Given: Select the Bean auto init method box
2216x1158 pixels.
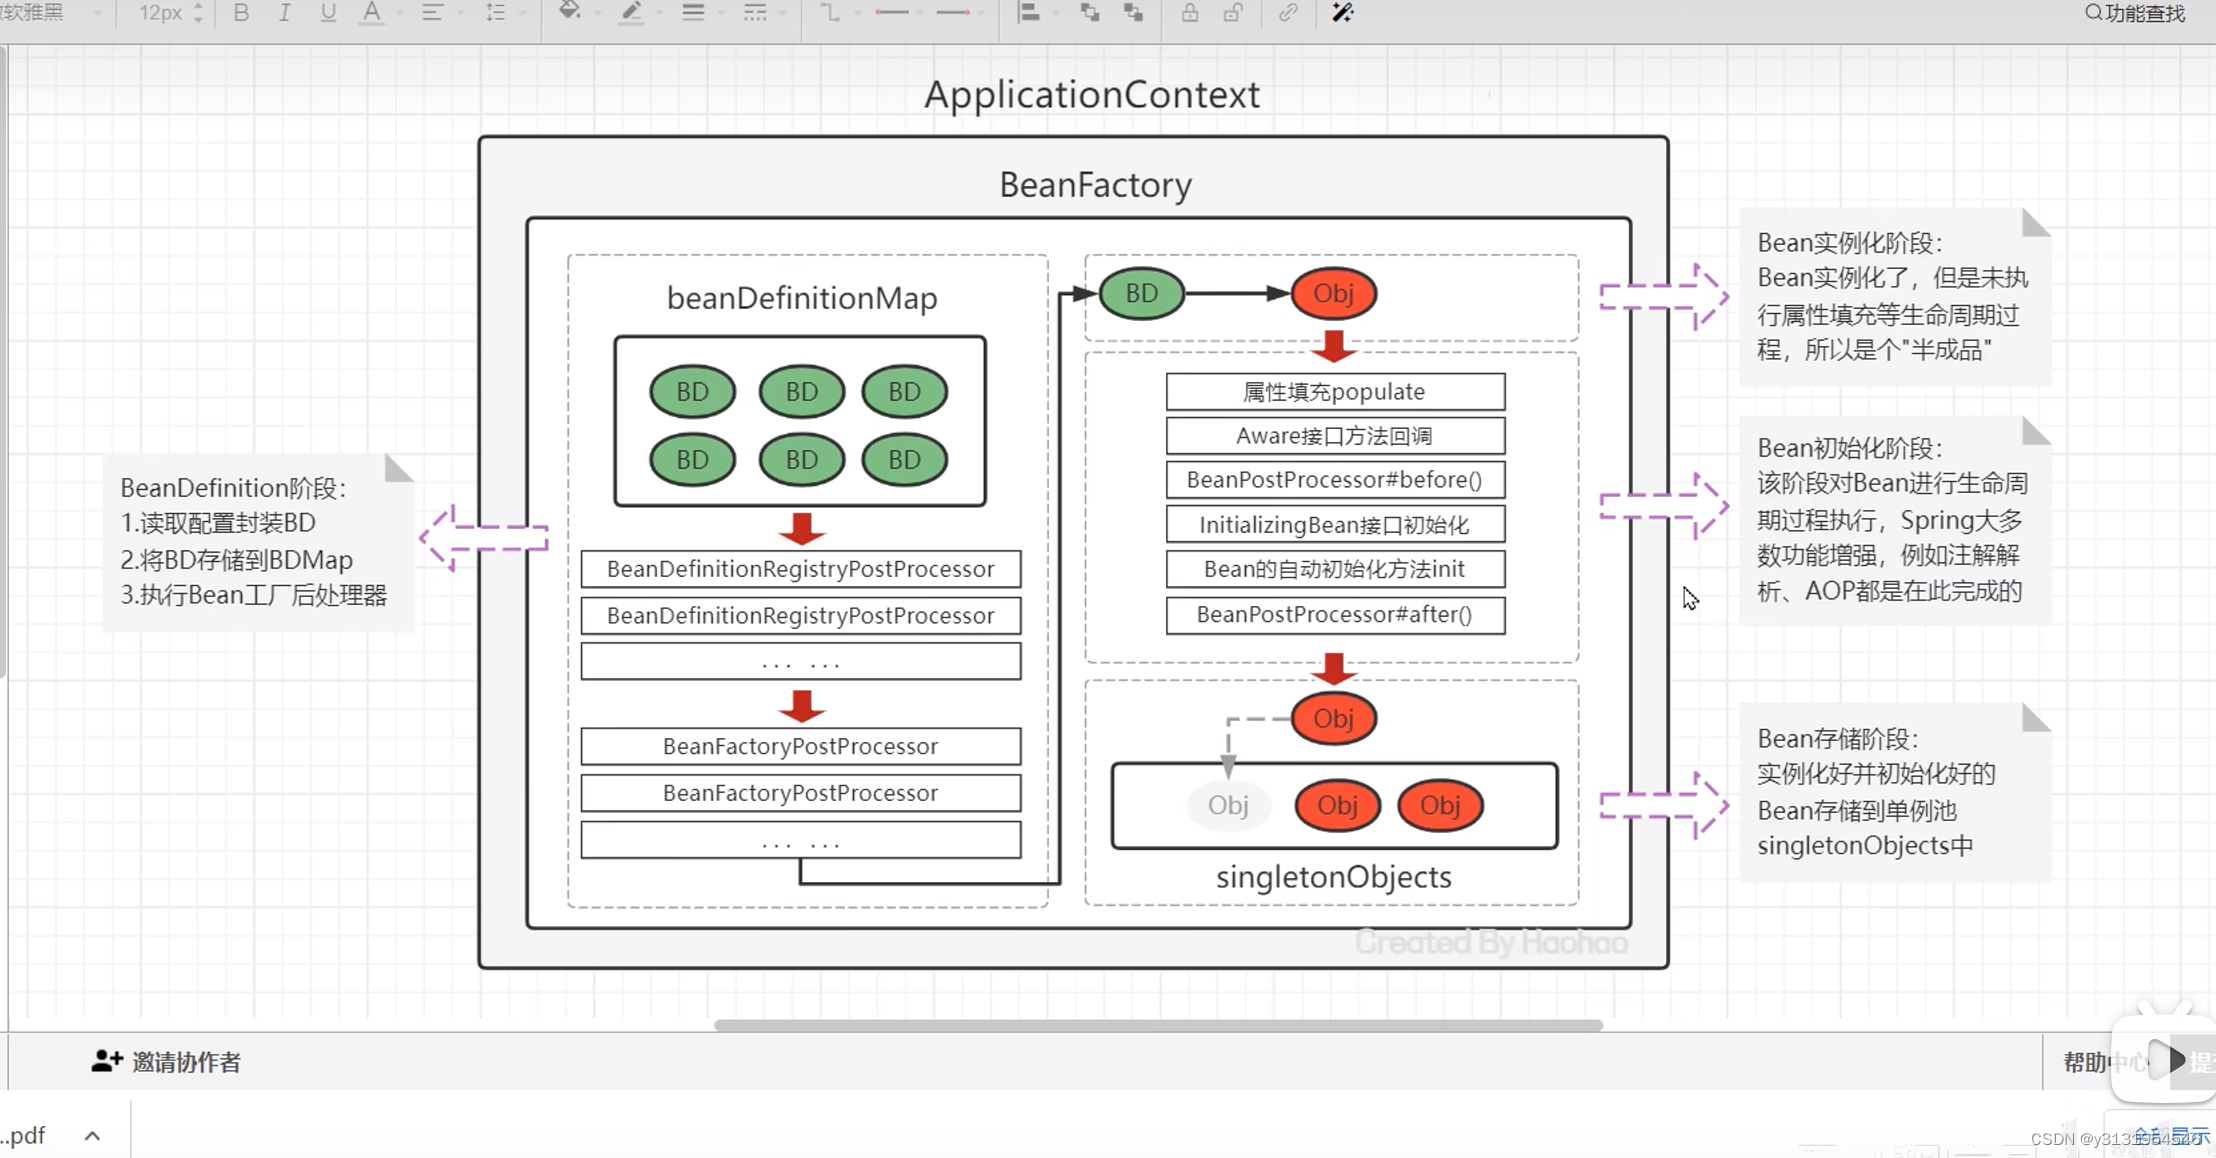Looking at the screenshot, I should 1335,569.
